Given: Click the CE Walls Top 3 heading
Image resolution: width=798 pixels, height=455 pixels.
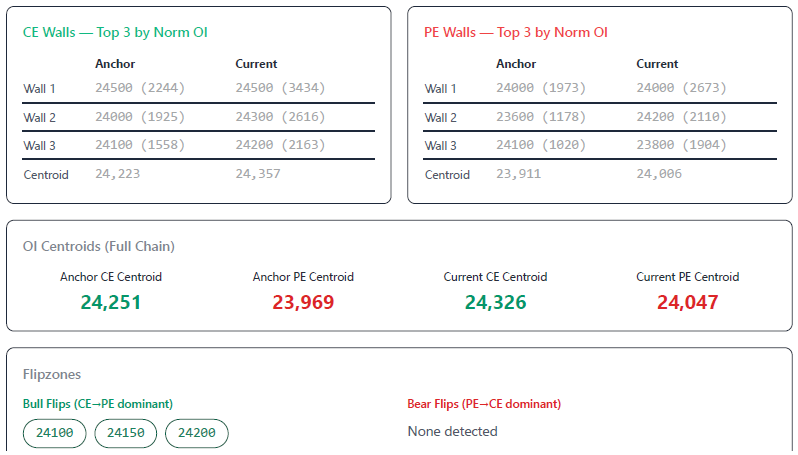Looking at the screenshot, I should coord(115,33).
